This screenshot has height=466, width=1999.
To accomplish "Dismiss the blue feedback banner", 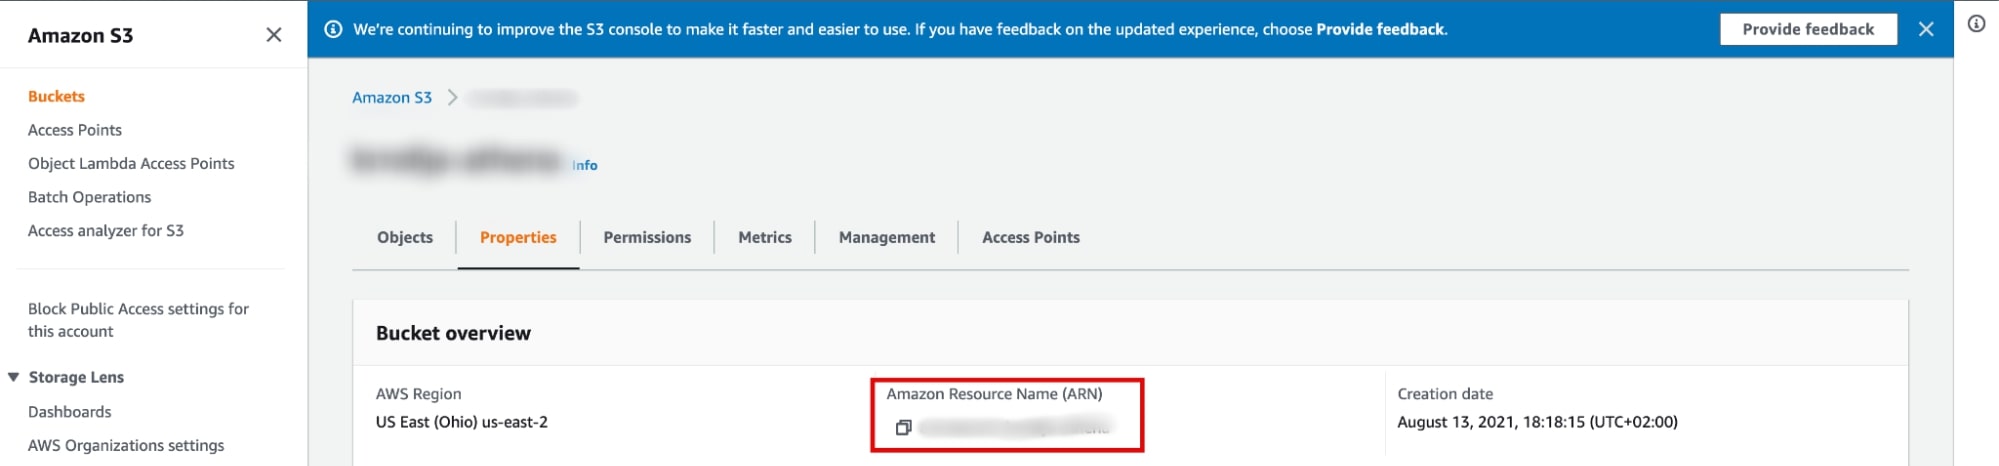I will point(1926,29).
